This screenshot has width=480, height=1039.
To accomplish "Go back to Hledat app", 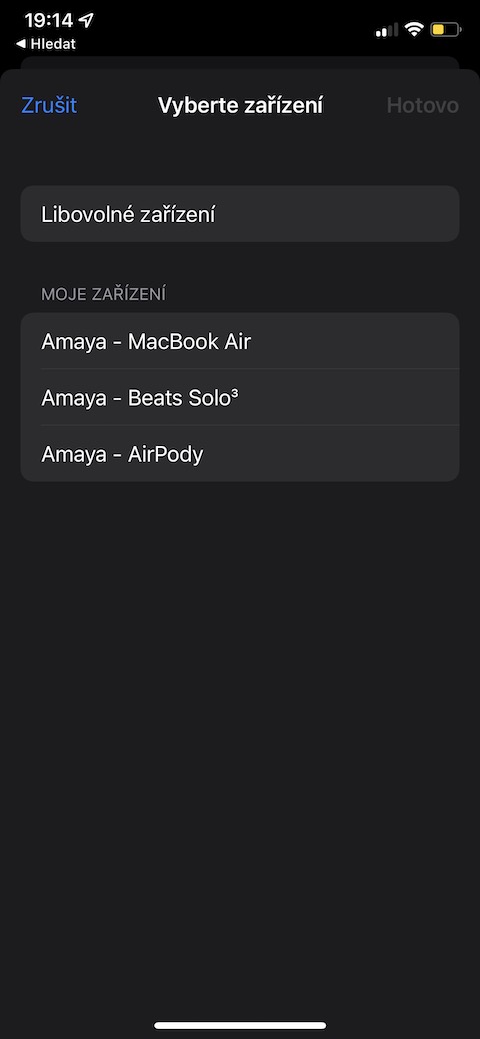I will (45, 44).
